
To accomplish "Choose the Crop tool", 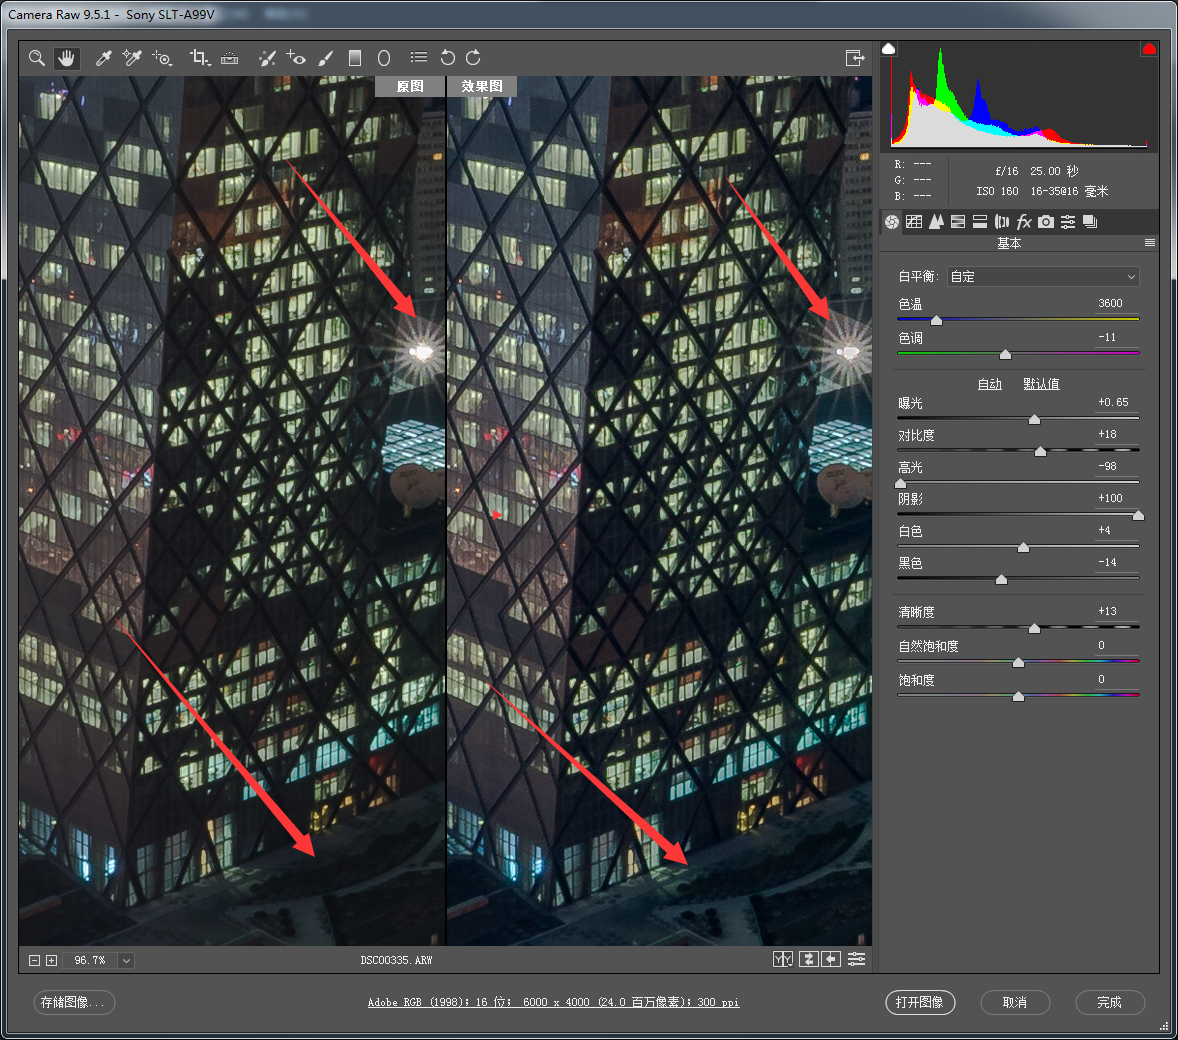I will click(x=198, y=58).
